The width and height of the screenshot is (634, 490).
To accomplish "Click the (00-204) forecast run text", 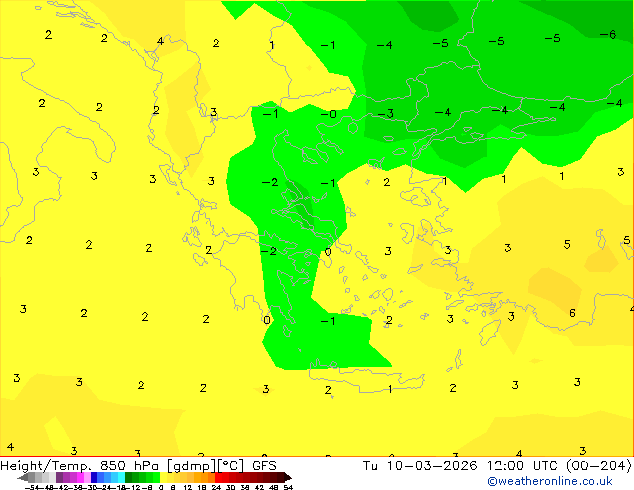I will coord(598,466).
